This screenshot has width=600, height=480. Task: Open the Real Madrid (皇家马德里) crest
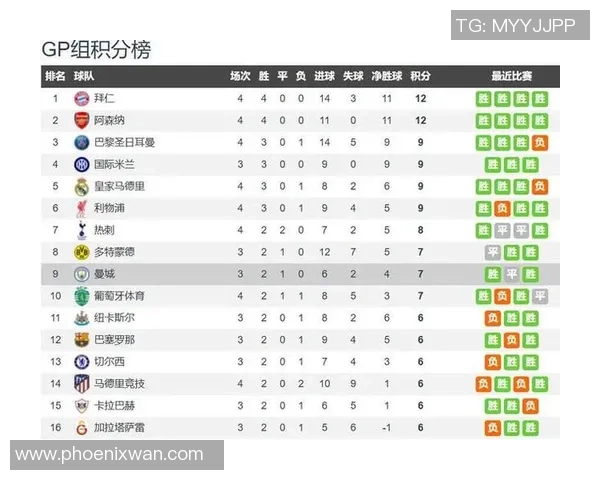(81, 186)
